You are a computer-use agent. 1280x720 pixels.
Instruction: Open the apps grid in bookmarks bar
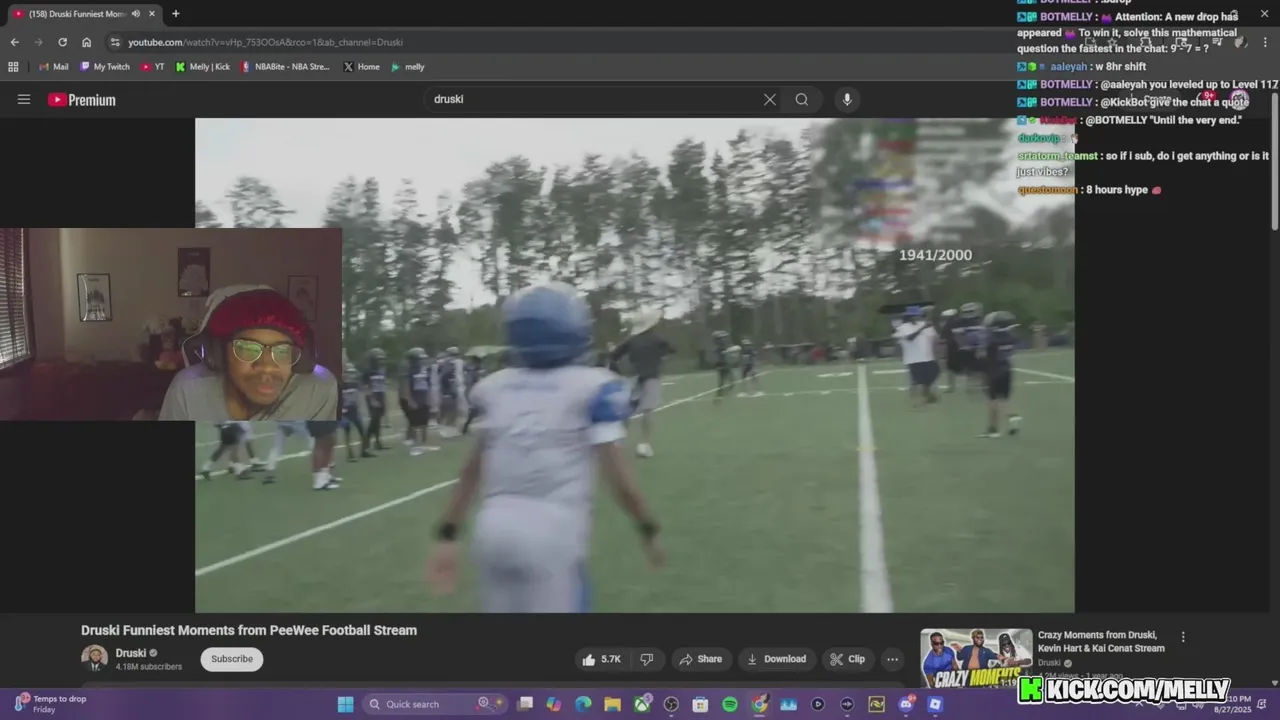point(13,67)
